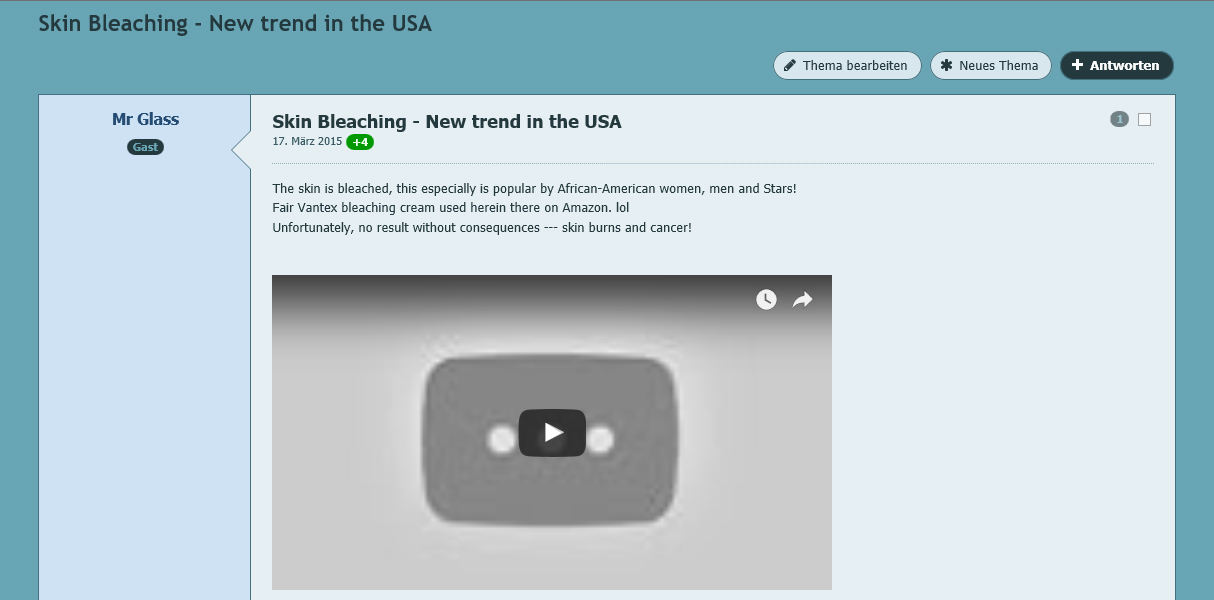Click the plus icon on Antworten
The width and height of the screenshot is (1214, 600).
pyautogui.click(x=1077, y=66)
